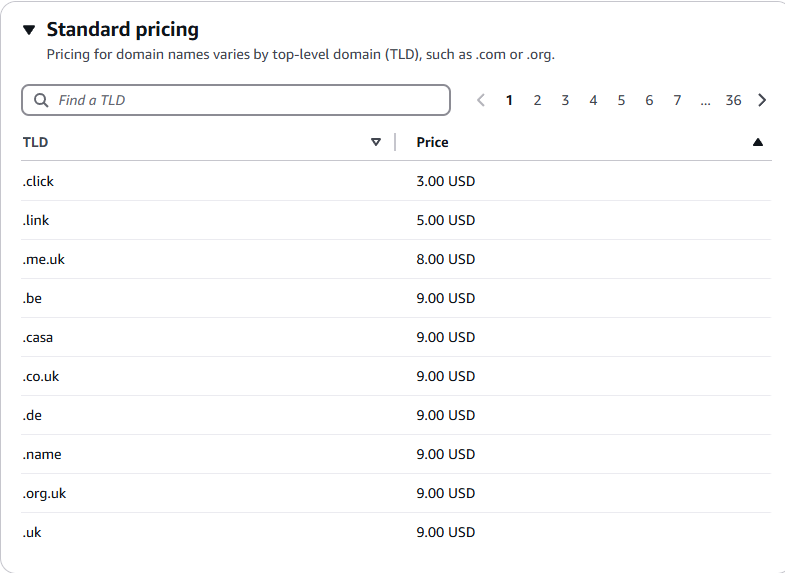Image resolution: width=785 pixels, height=573 pixels.
Task: Jump to last page 36
Action: (733, 100)
